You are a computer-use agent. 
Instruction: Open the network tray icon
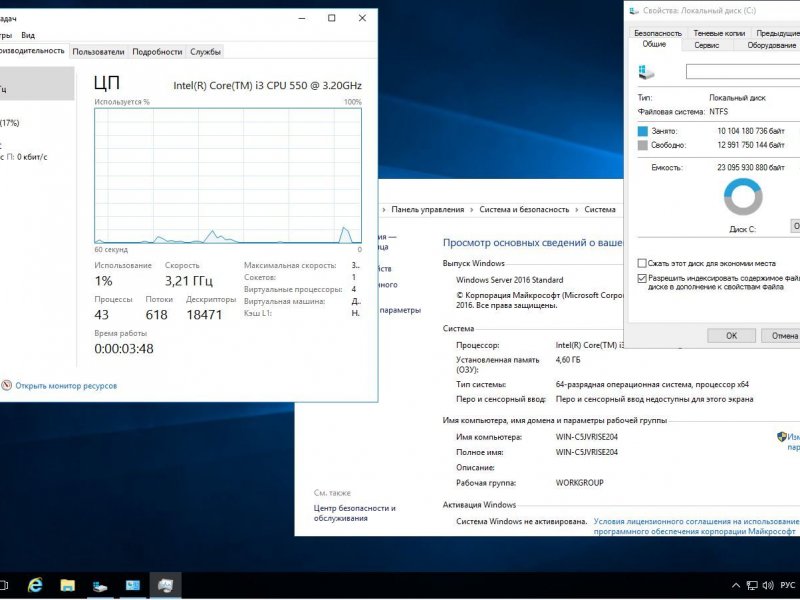tap(752, 585)
